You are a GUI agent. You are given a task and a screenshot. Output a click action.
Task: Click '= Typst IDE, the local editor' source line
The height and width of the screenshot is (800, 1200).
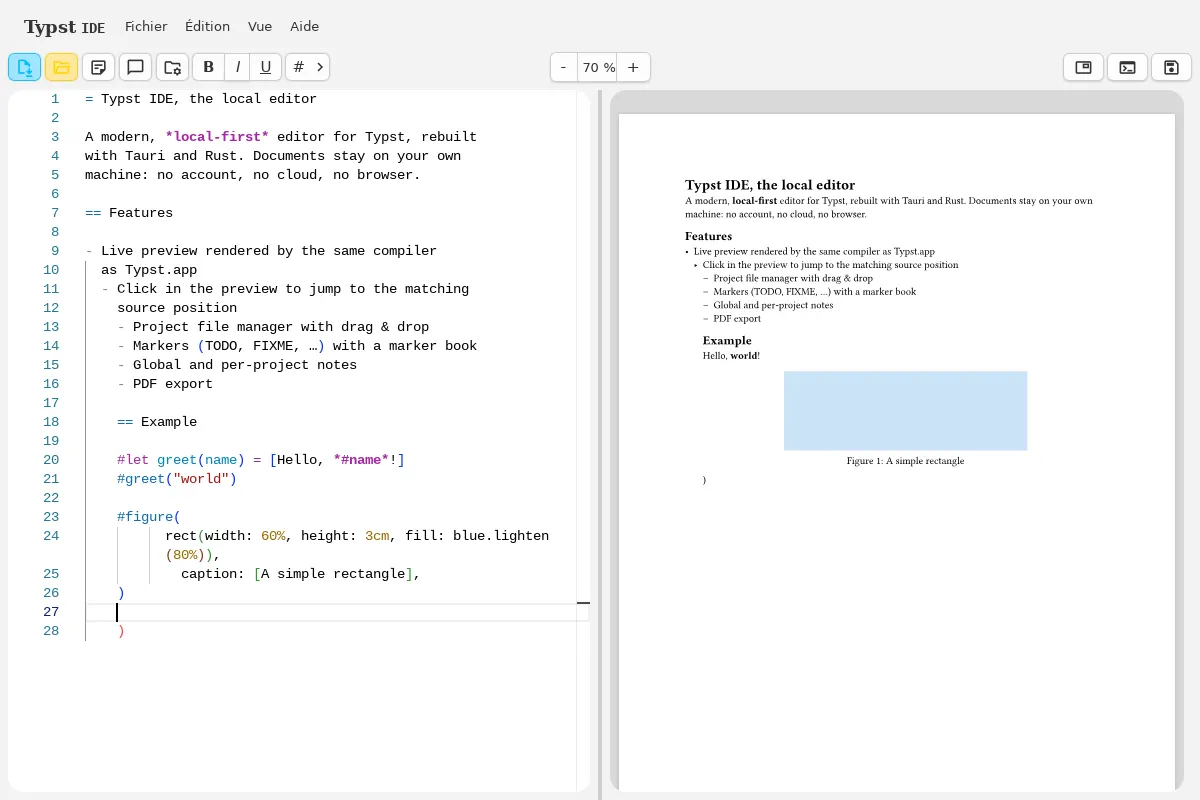click(x=201, y=99)
